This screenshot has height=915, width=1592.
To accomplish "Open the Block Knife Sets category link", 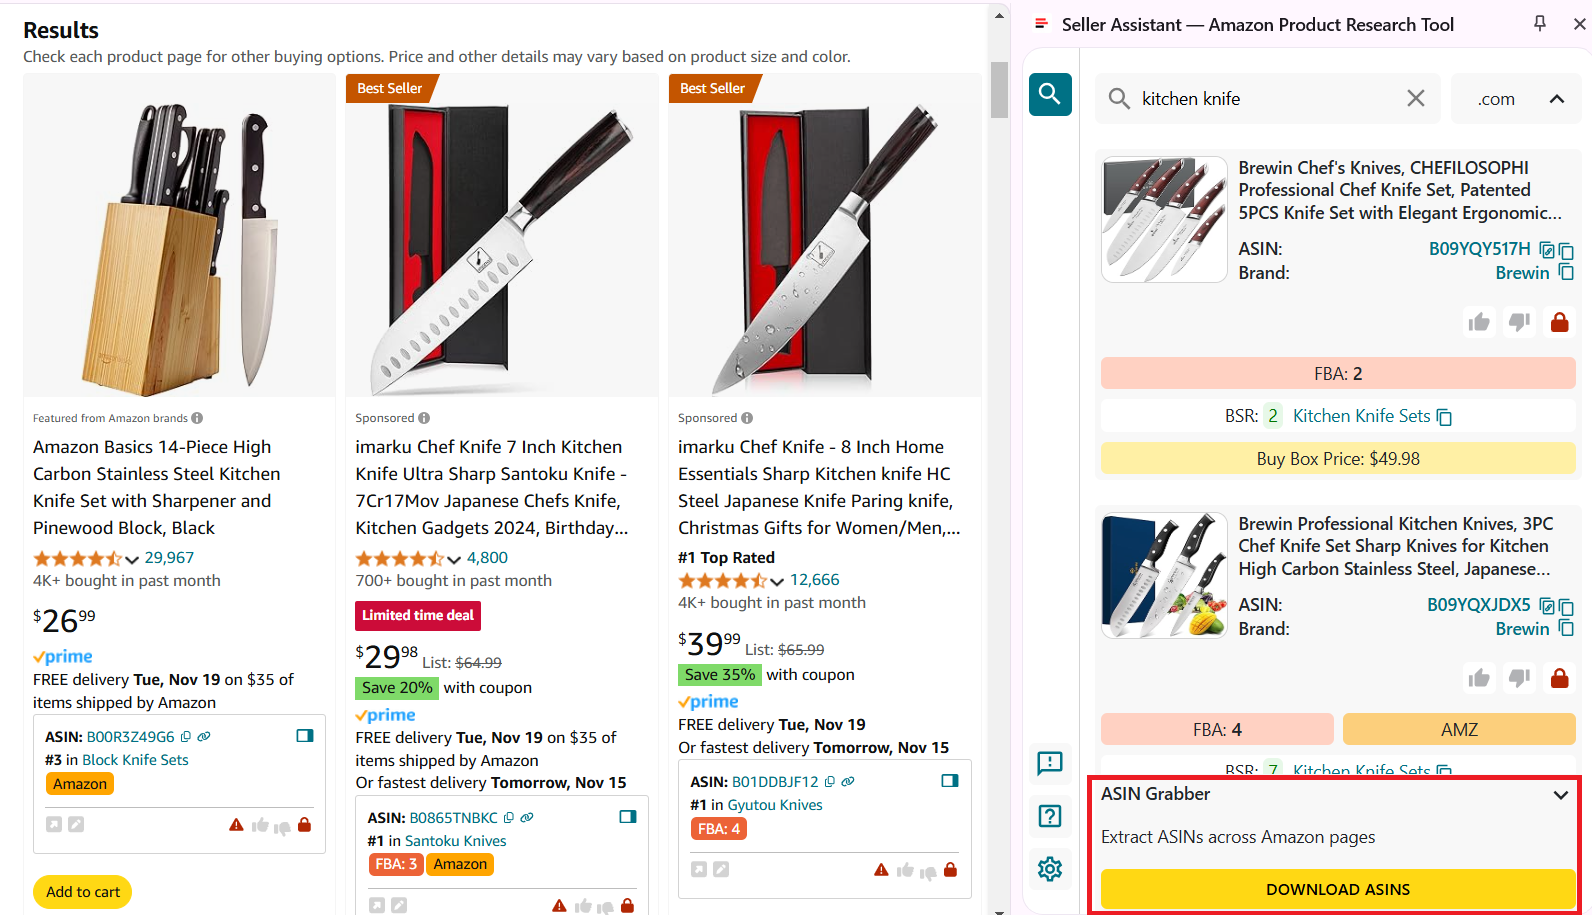I will click(x=135, y=760).
